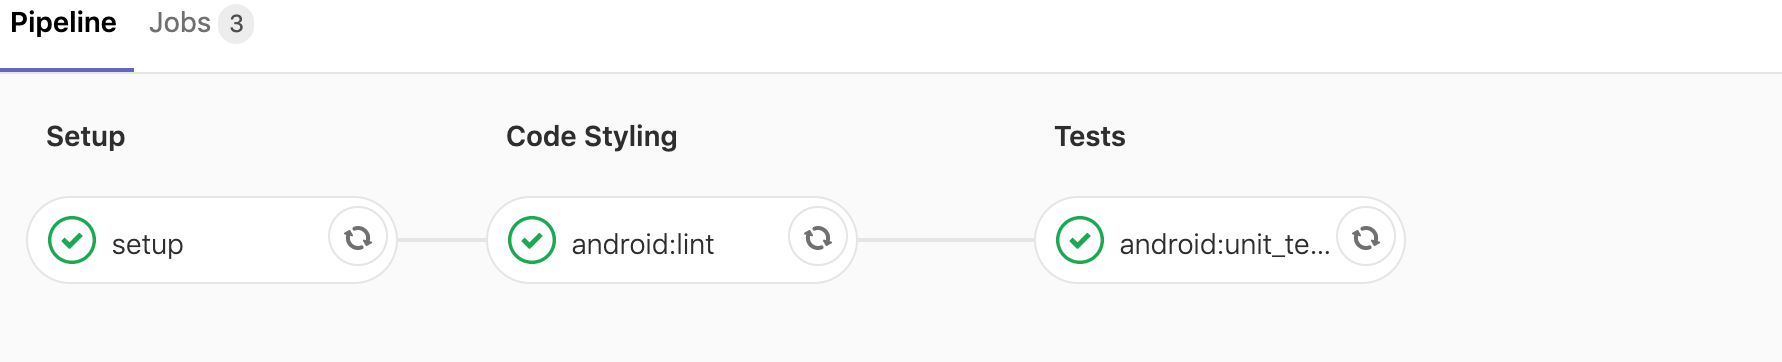Image resolution: width=1782 pixels, height=362 pixels.
Task: Click the android:unit_te... success checkmark icon
Action: coord(1080,240)
